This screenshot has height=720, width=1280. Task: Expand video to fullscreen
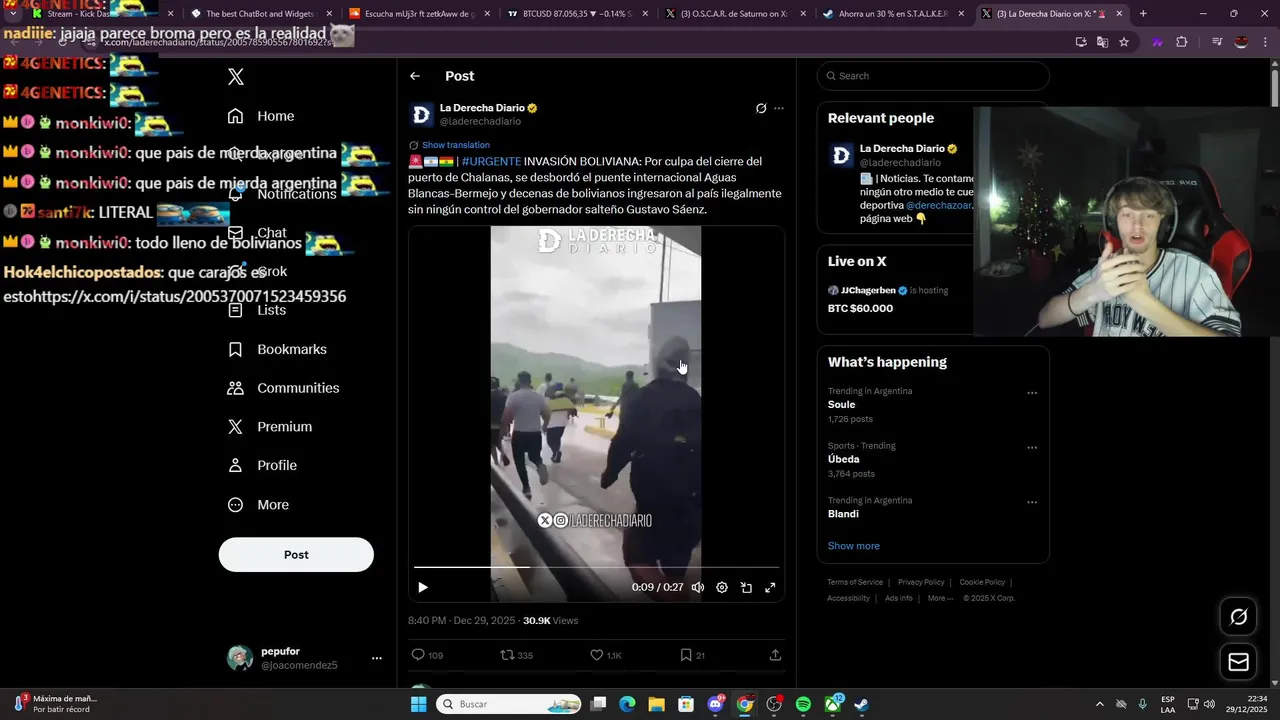pyautogui.click(x=770, y=588)
